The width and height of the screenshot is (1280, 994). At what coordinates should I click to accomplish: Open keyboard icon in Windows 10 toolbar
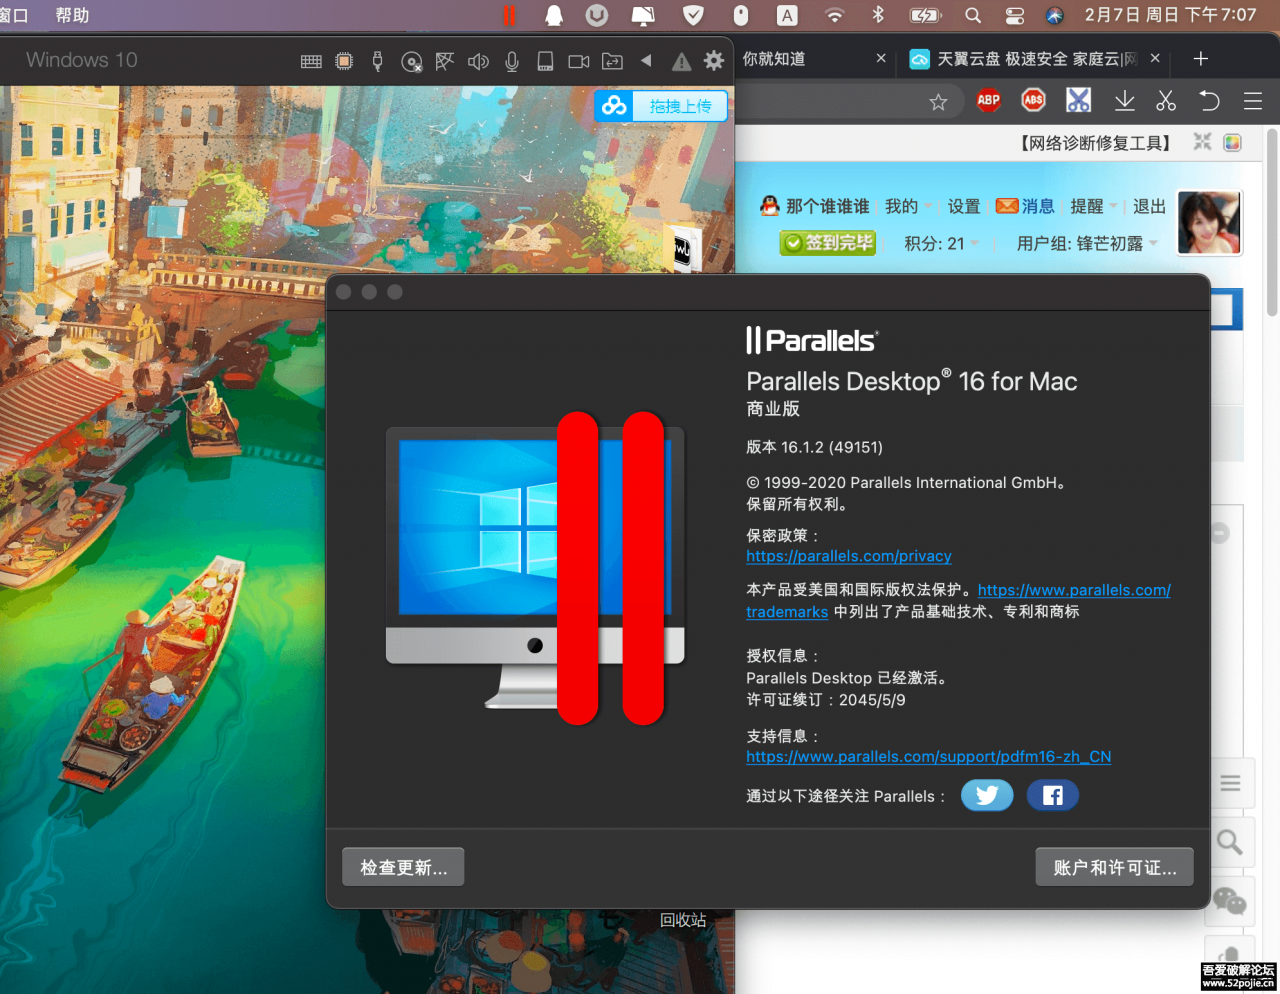coord(311,61)
